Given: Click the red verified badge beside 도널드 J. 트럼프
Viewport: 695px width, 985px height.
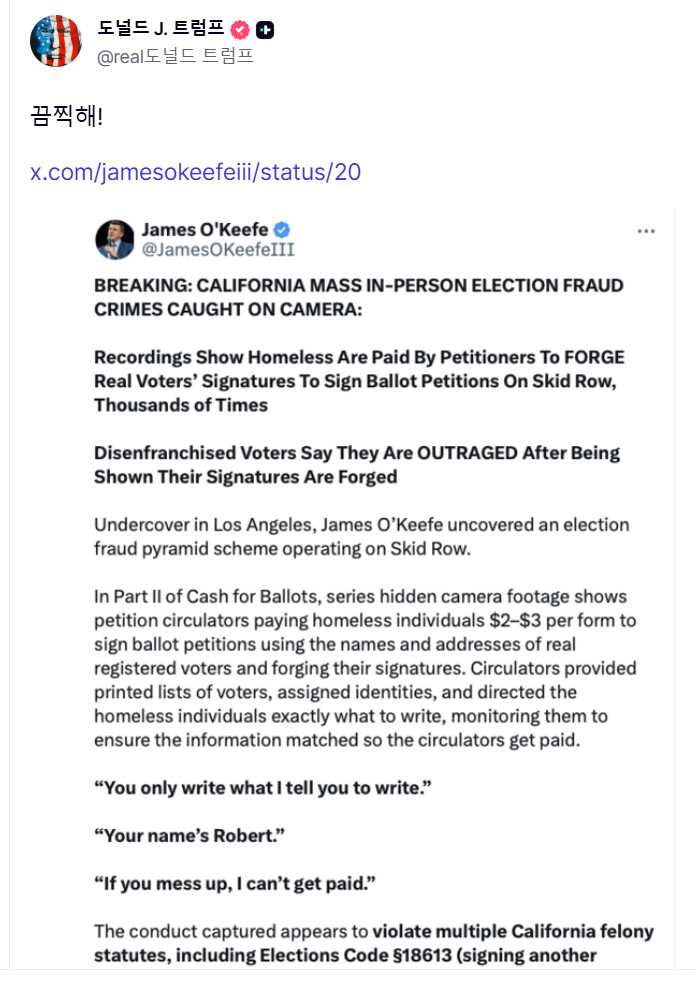Looking at the screenshot, I should tap(240, 30).
